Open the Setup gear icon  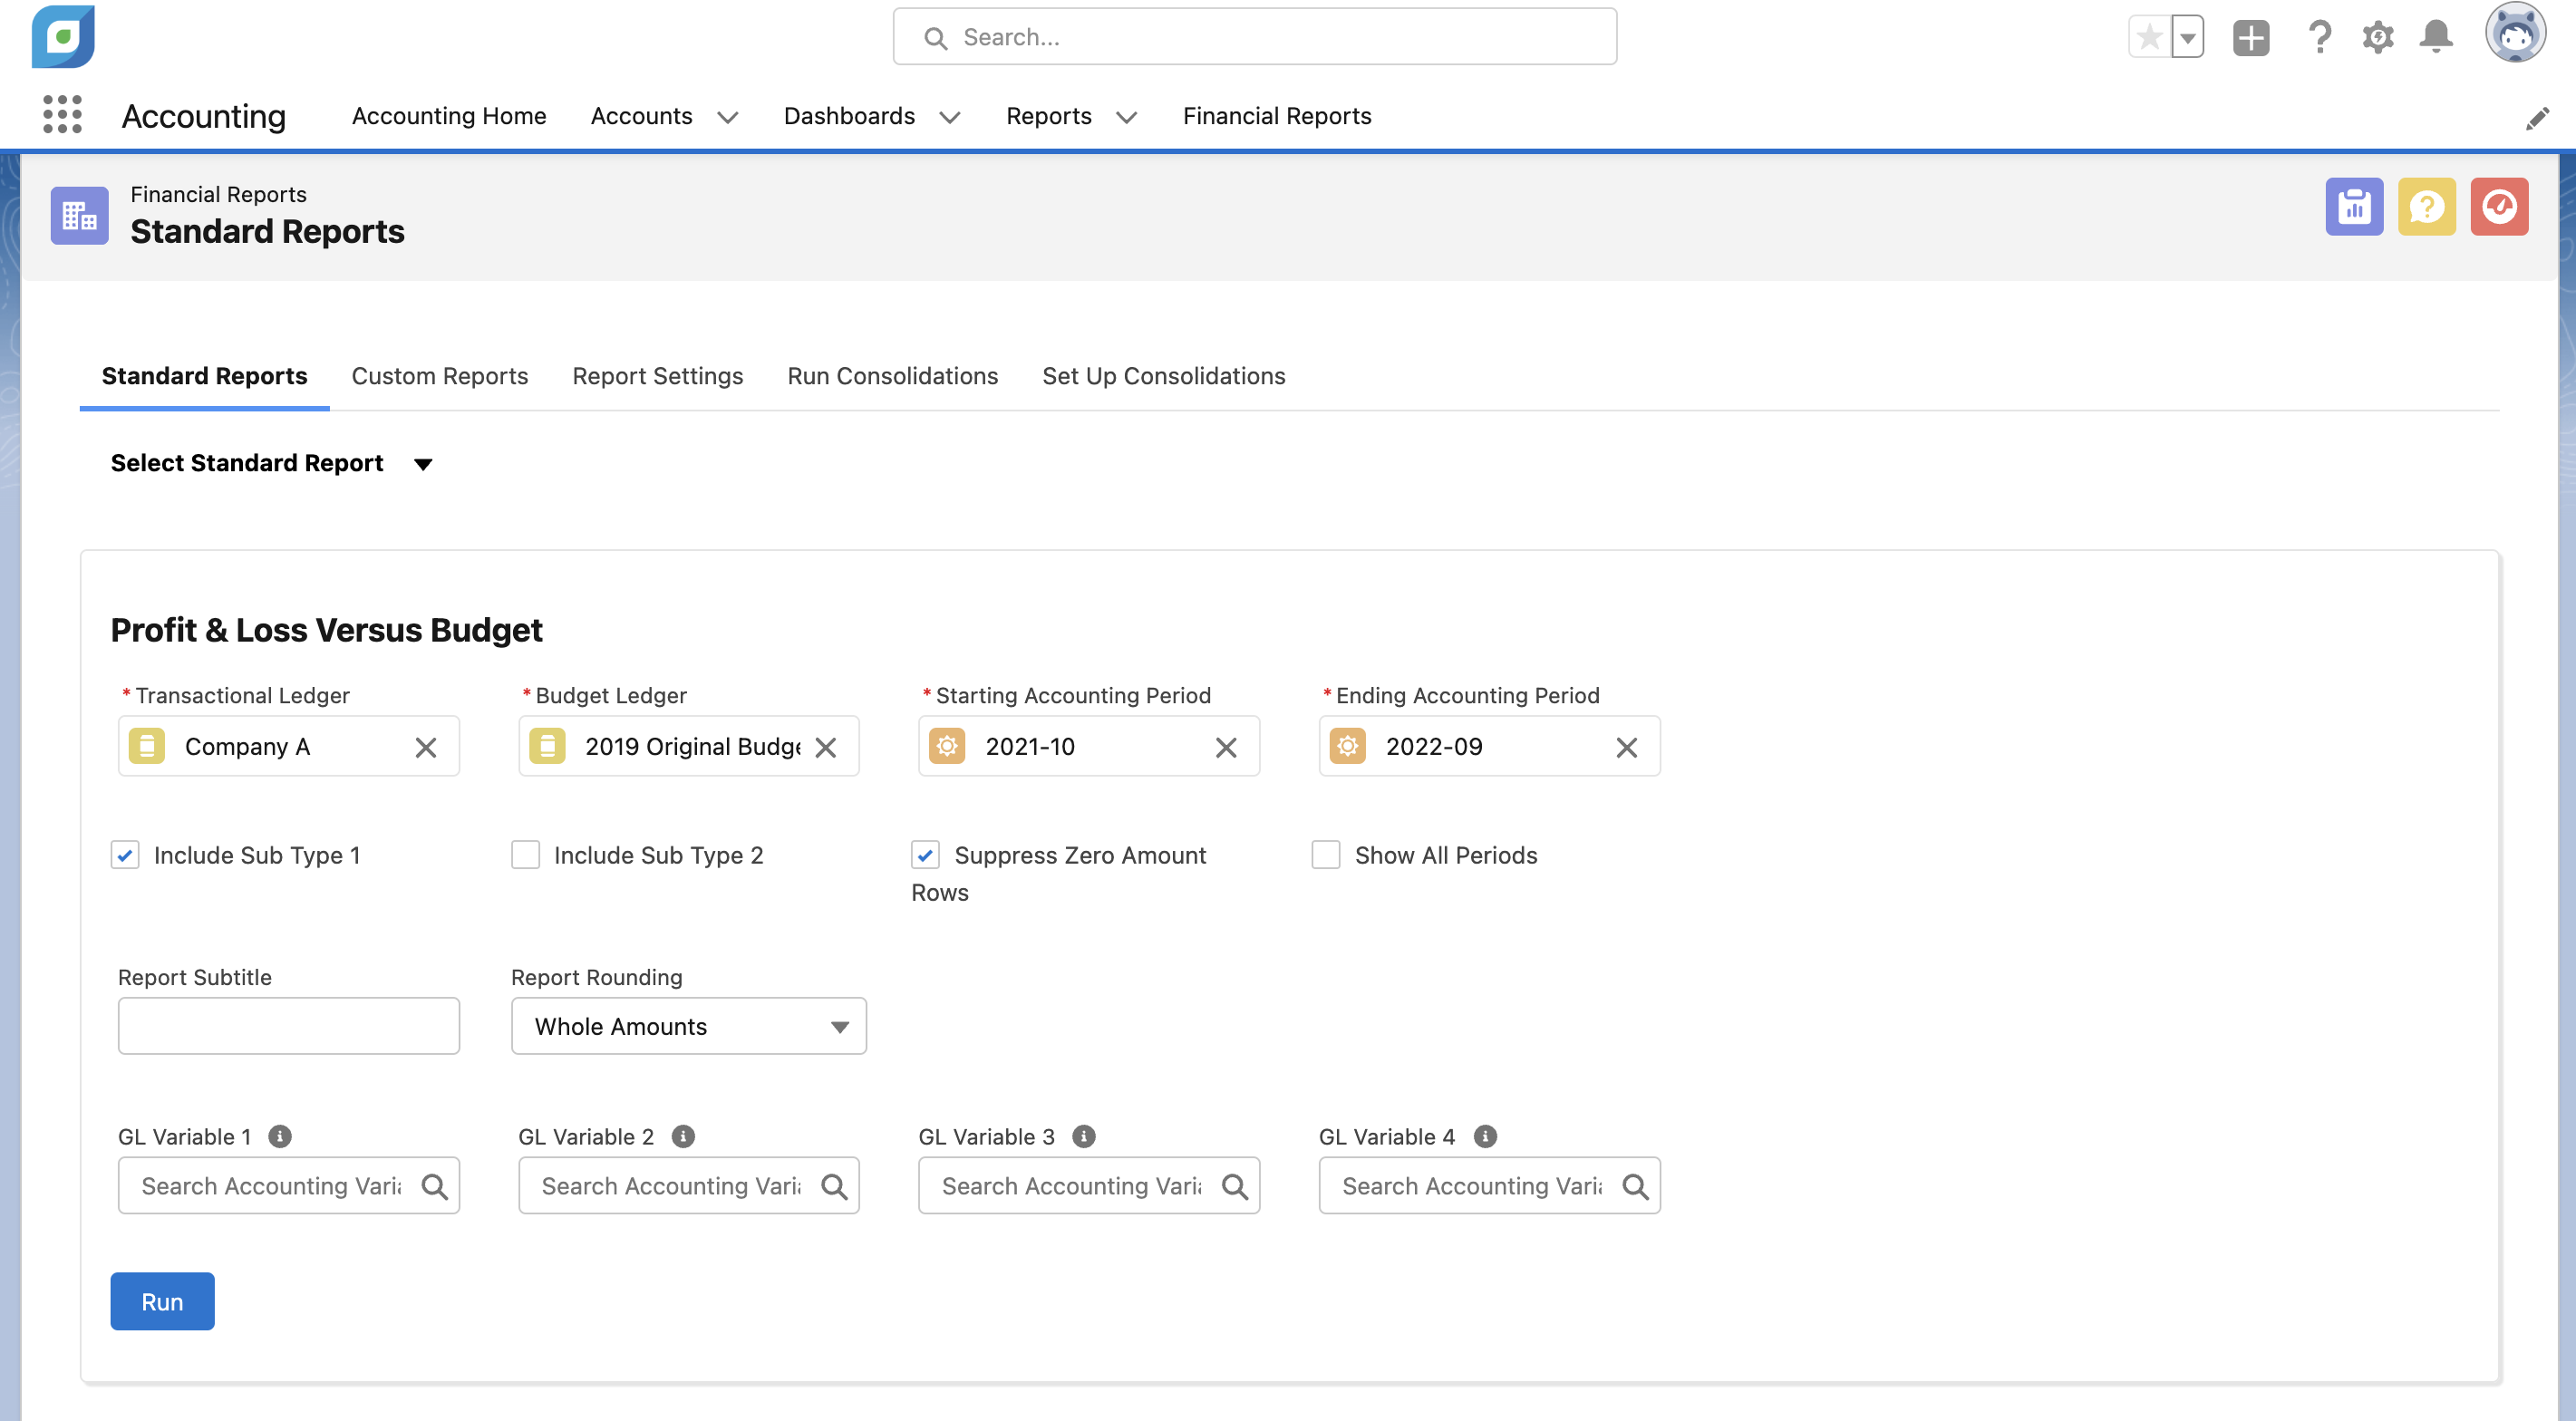point(2377,37)
